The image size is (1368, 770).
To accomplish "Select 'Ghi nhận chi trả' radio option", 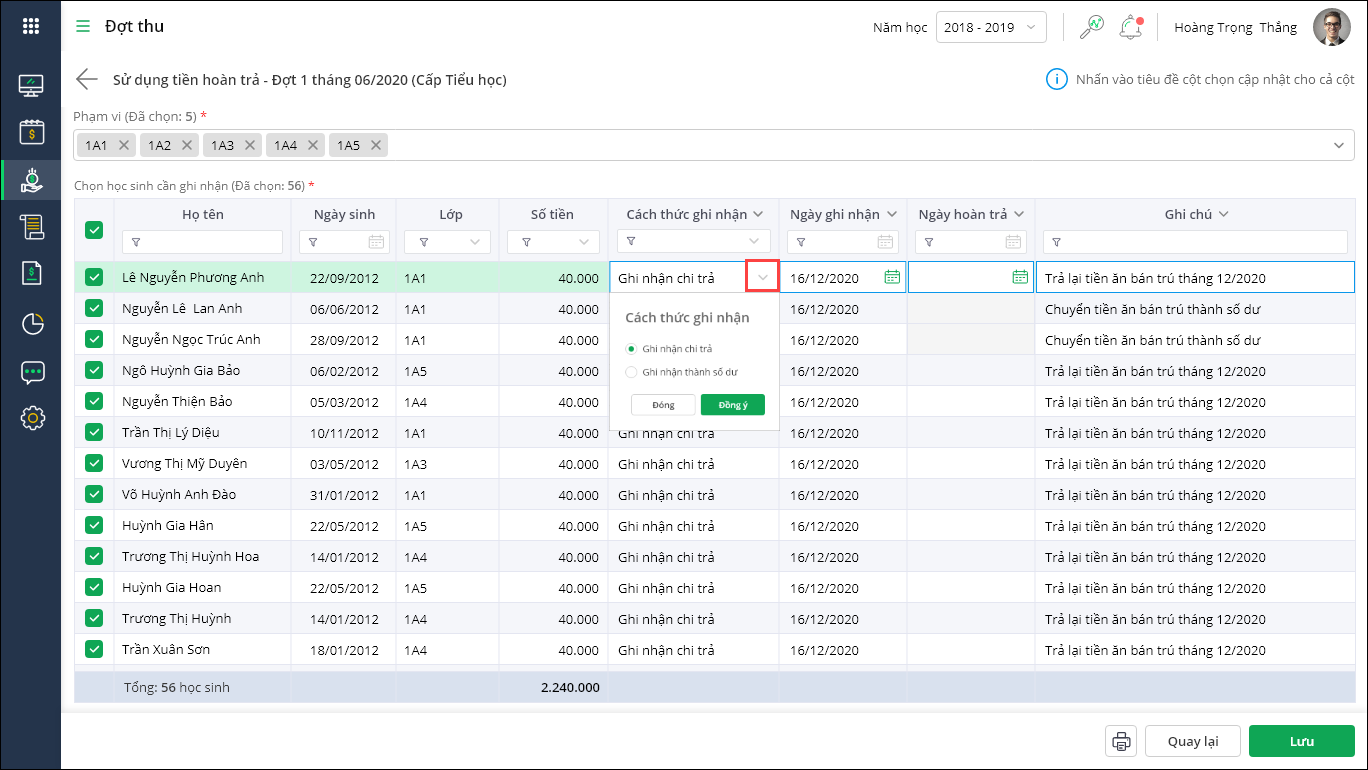I will [x=631, y=348].
